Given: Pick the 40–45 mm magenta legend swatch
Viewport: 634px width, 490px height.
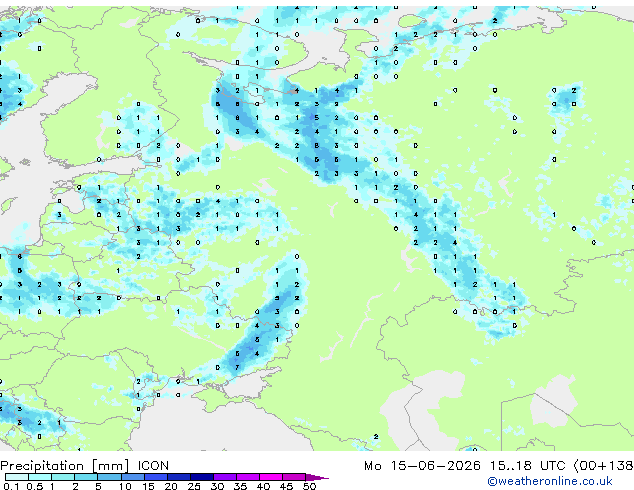Looking at the screenshot, I should pos(271,477).
